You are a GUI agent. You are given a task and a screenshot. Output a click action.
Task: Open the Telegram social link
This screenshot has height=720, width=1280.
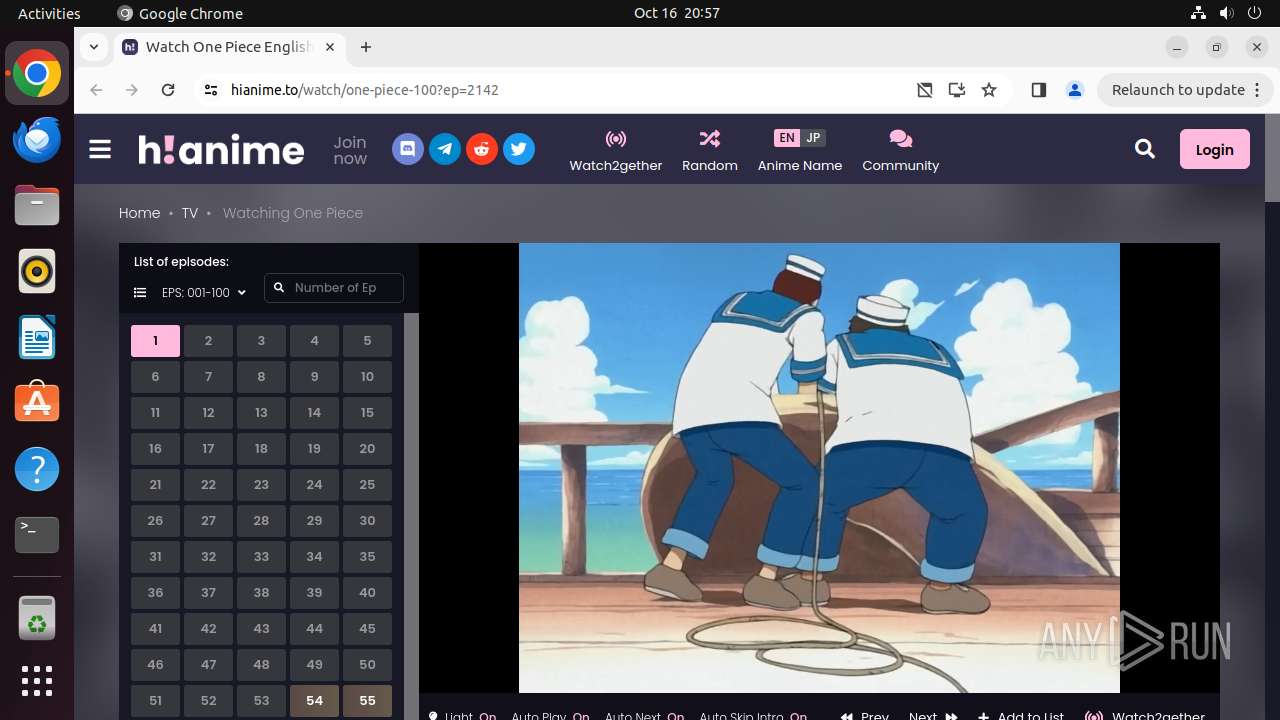[445, 149]
